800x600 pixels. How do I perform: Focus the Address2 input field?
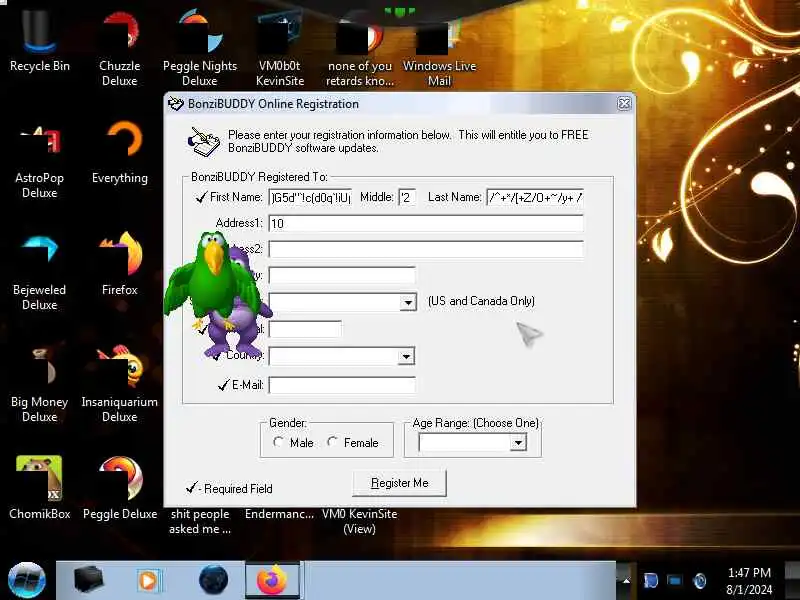click(x=426, y=249)
